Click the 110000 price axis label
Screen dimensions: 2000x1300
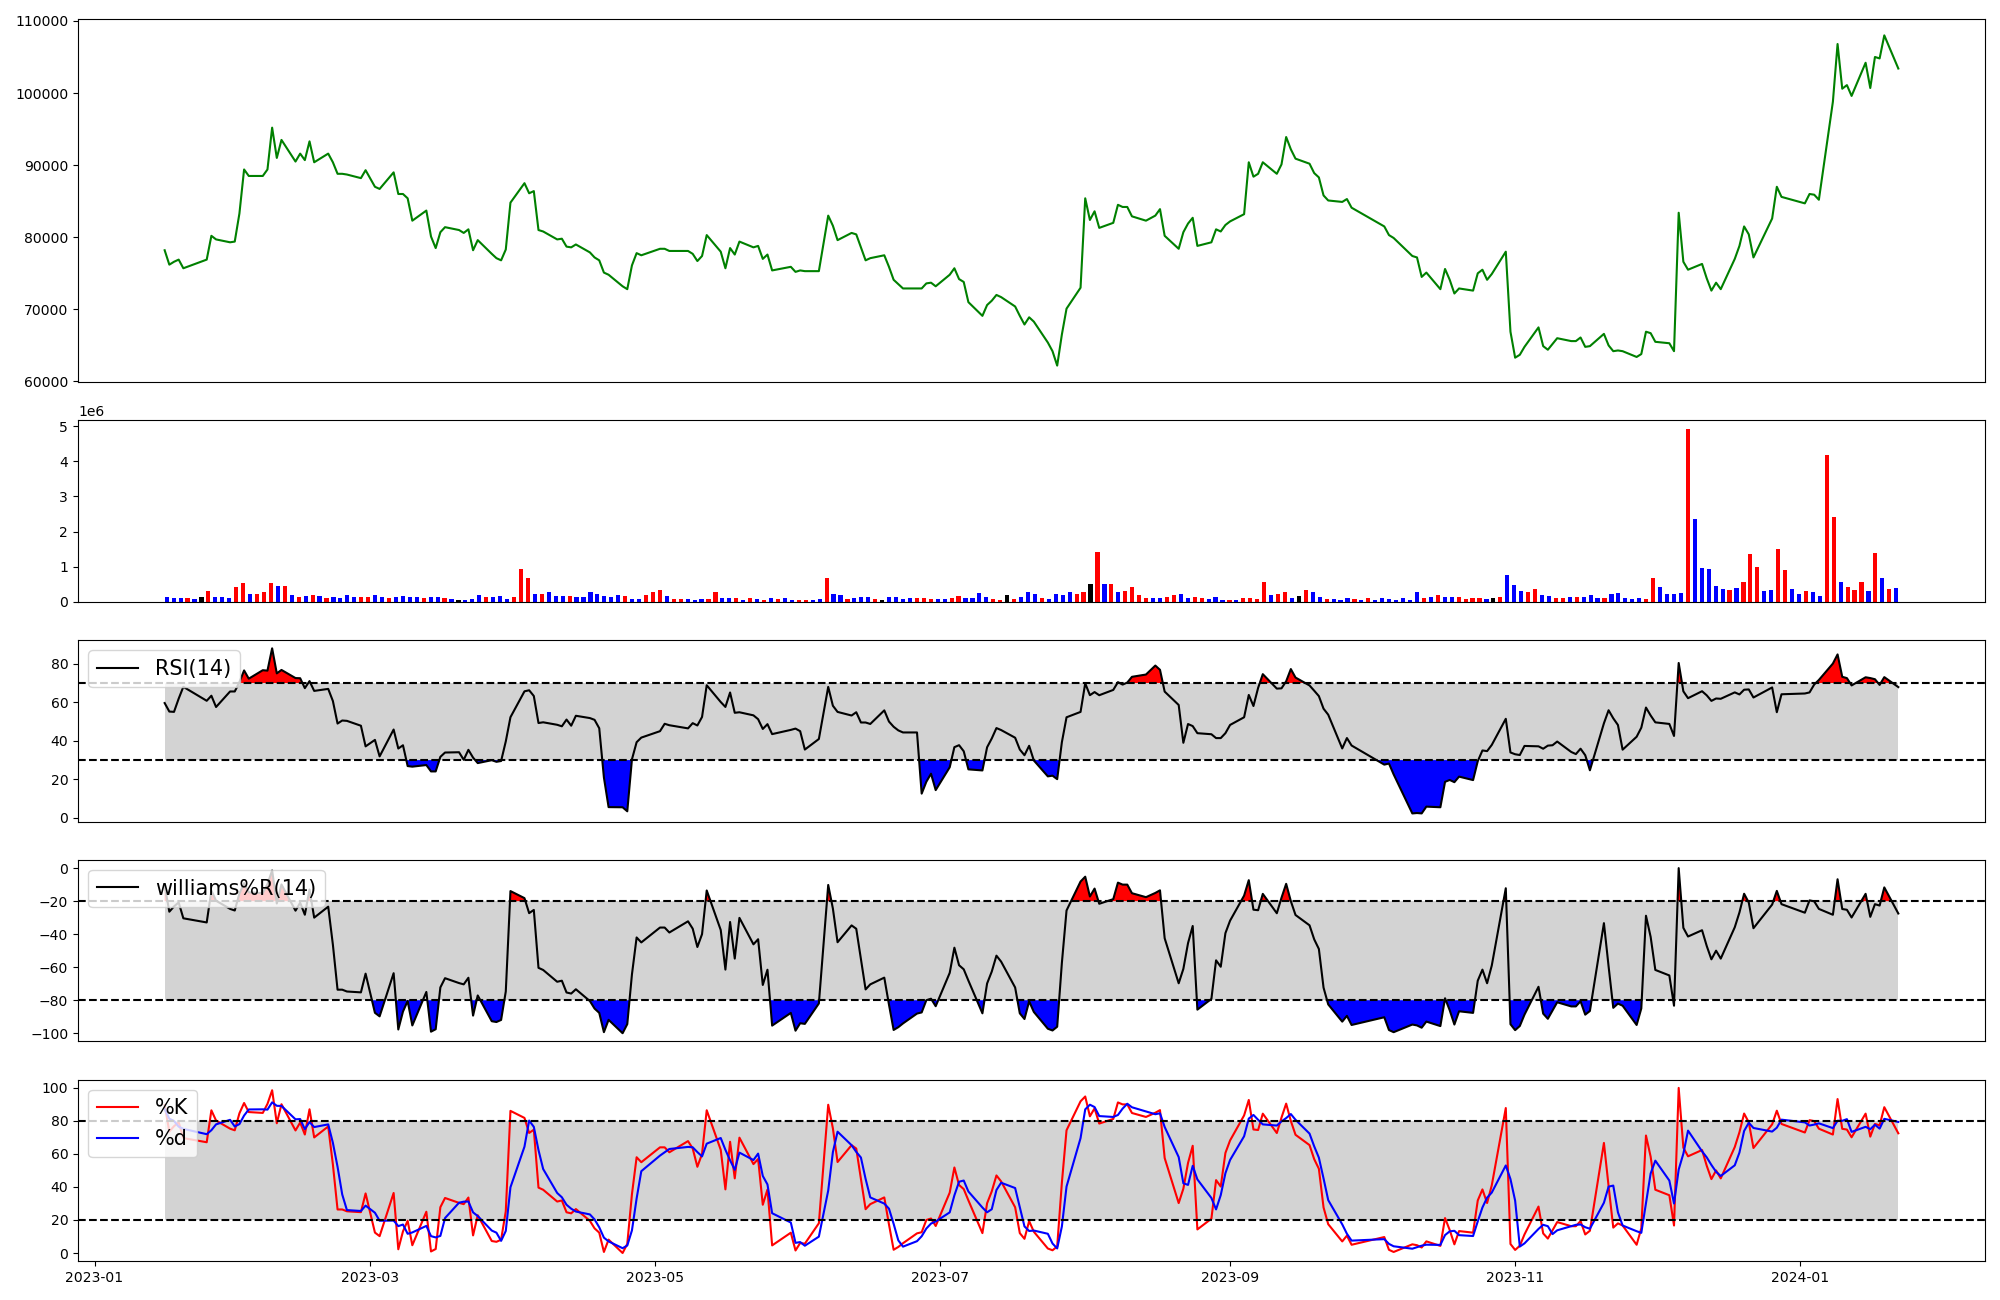click(x=42, y=22)
